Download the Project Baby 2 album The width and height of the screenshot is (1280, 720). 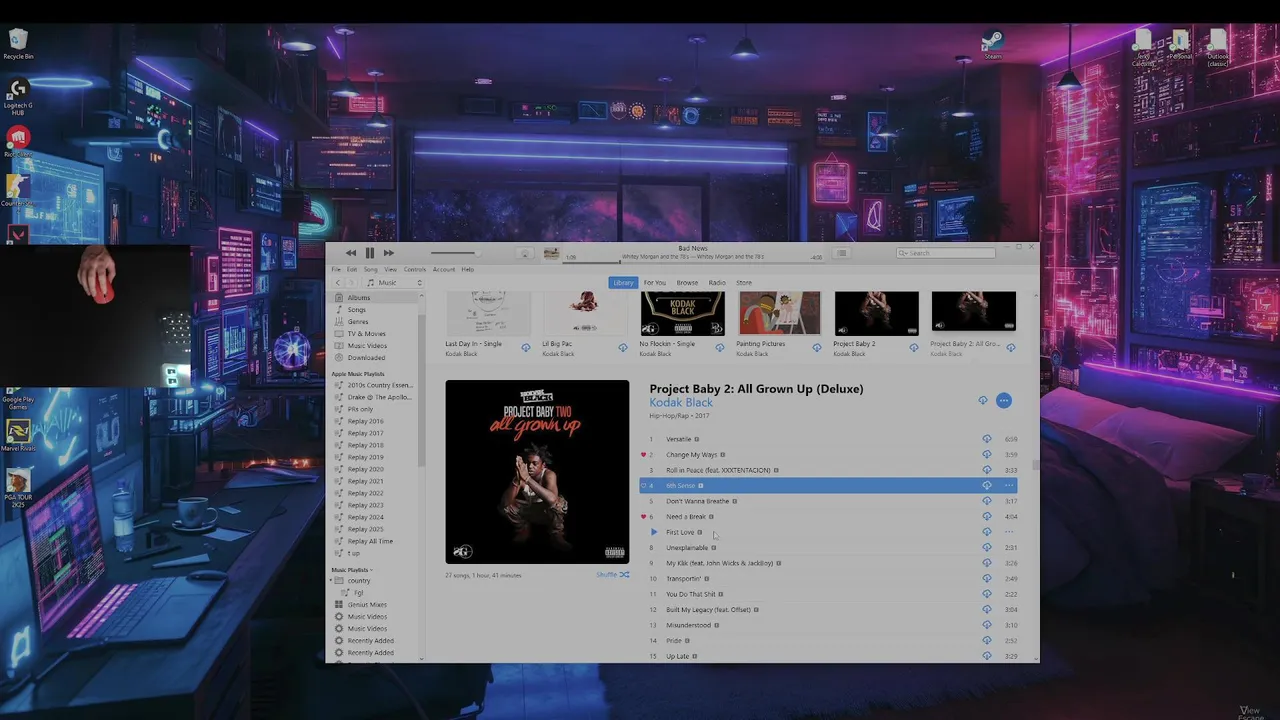(x=913, y=348)
